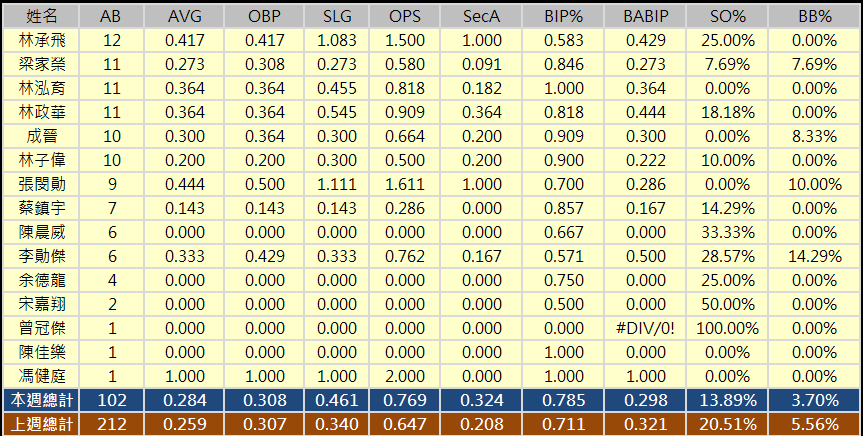Select 張閔勛's SLG value 1.111
This screenshot has height=436, width=863.
pos(337,184)
